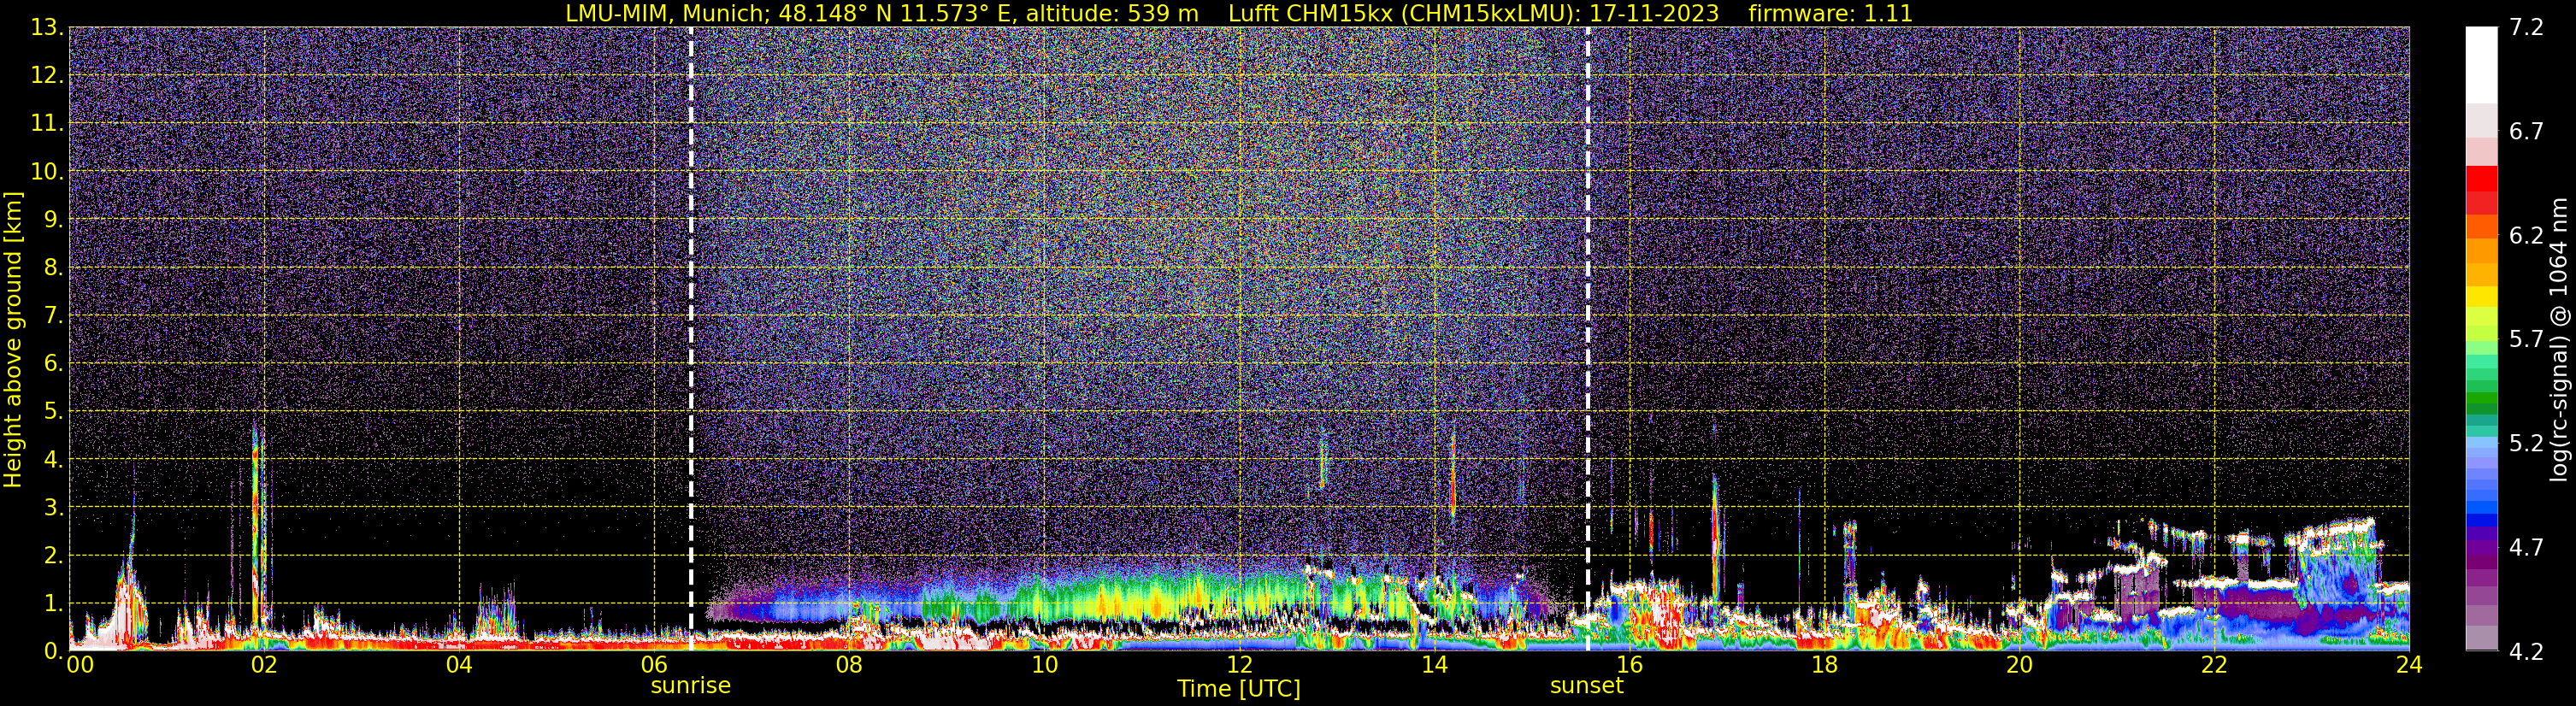The image size is (2576, 706).
Task: Click the 'altitude: 539 m' title text
Action: pos(1112,13)
